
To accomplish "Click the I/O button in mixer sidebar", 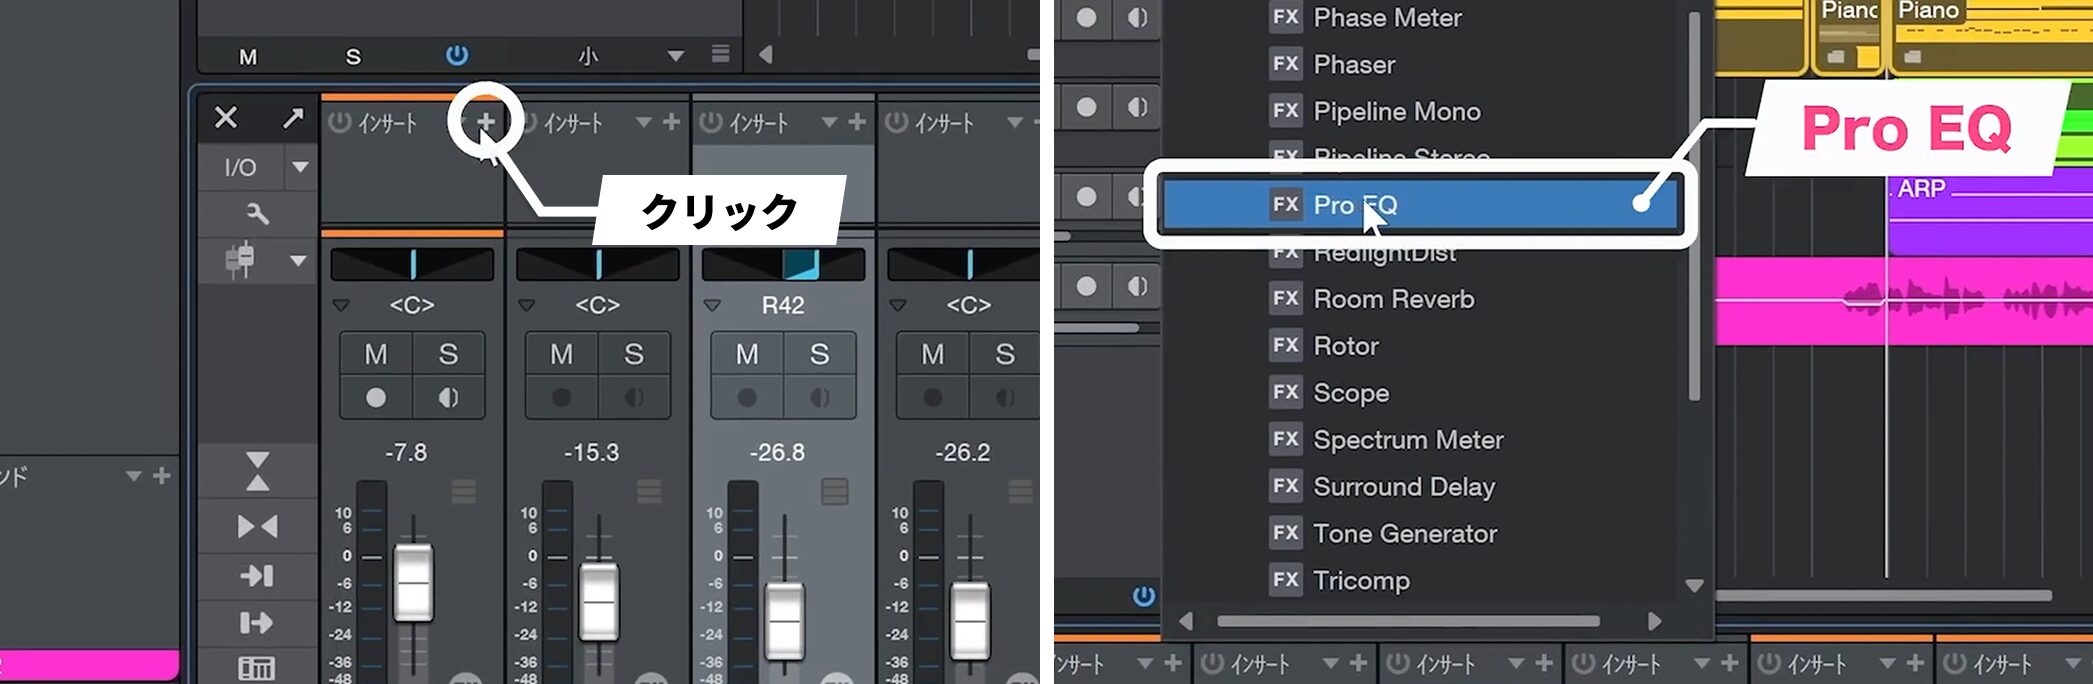I will [240, 167].
